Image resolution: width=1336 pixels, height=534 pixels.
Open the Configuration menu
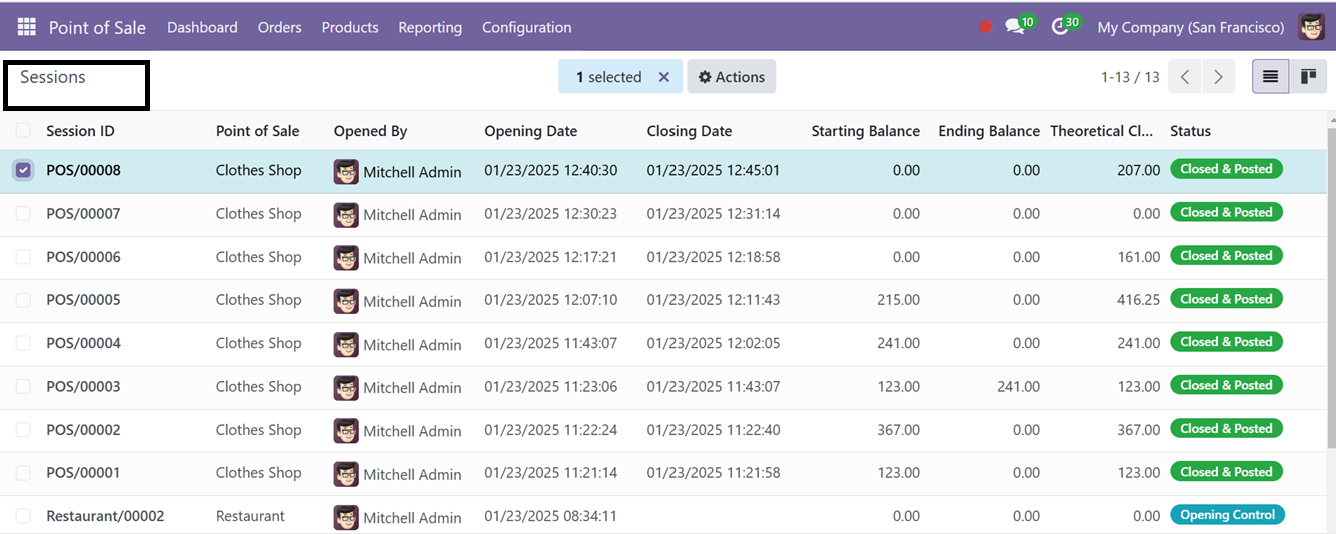pos(527,27)
